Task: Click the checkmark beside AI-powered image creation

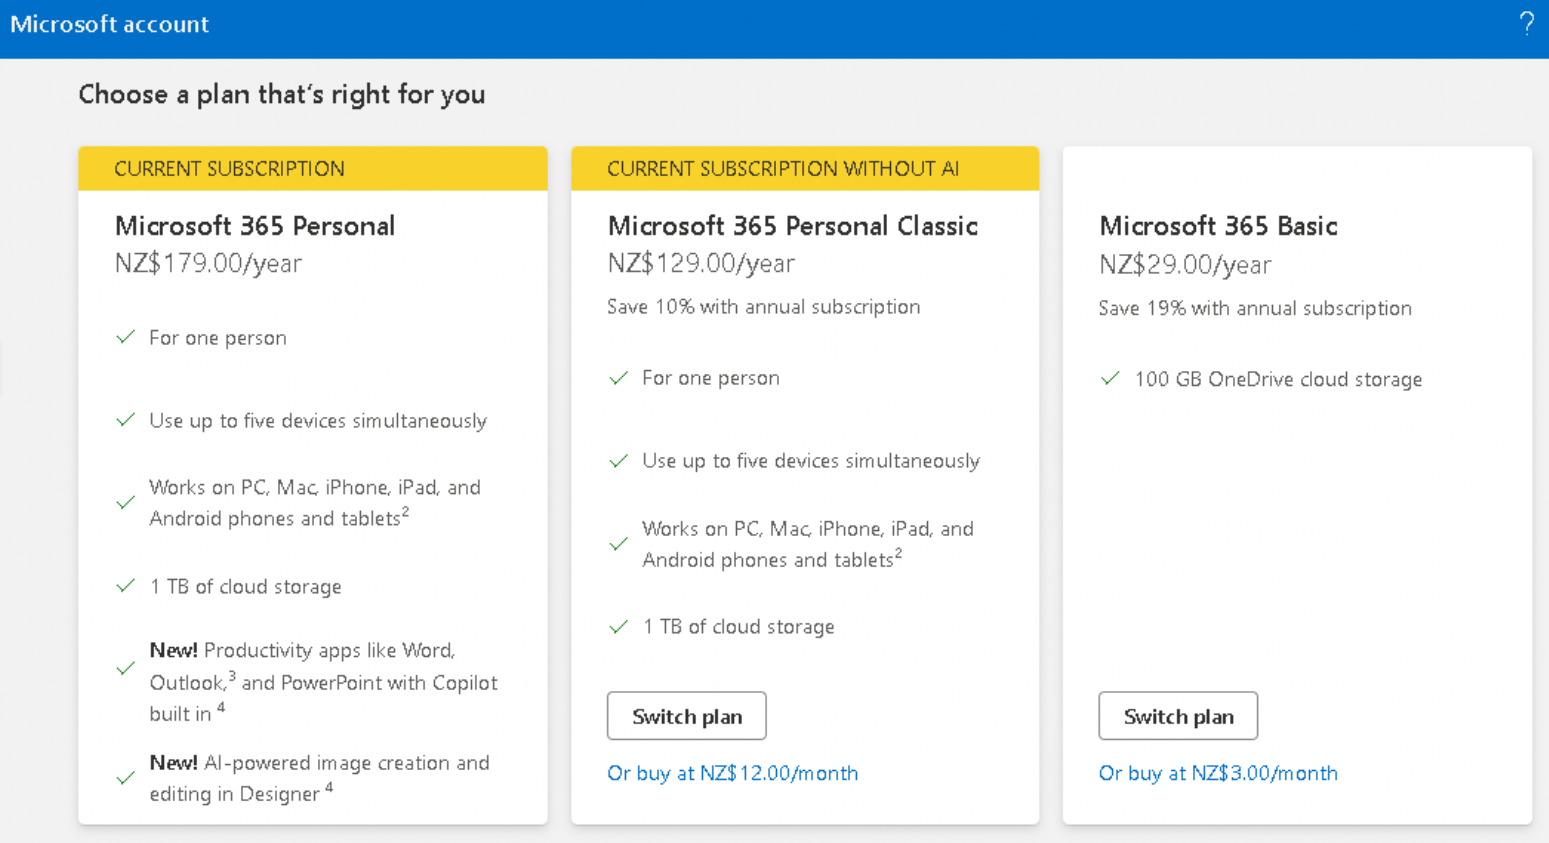Action: coord(125,777)
